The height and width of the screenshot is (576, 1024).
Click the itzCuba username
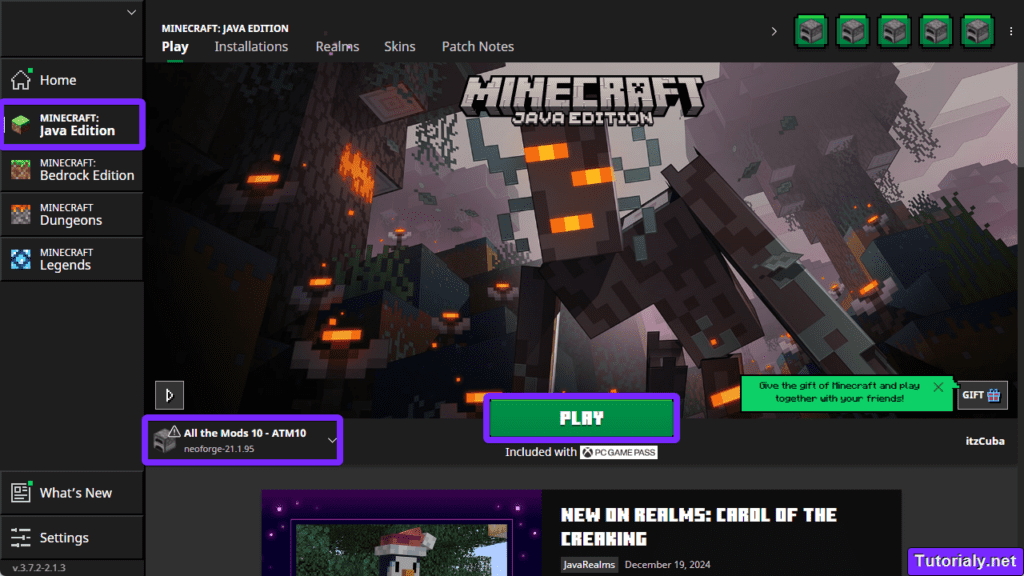pyautogui.click(x=985, y=441)
